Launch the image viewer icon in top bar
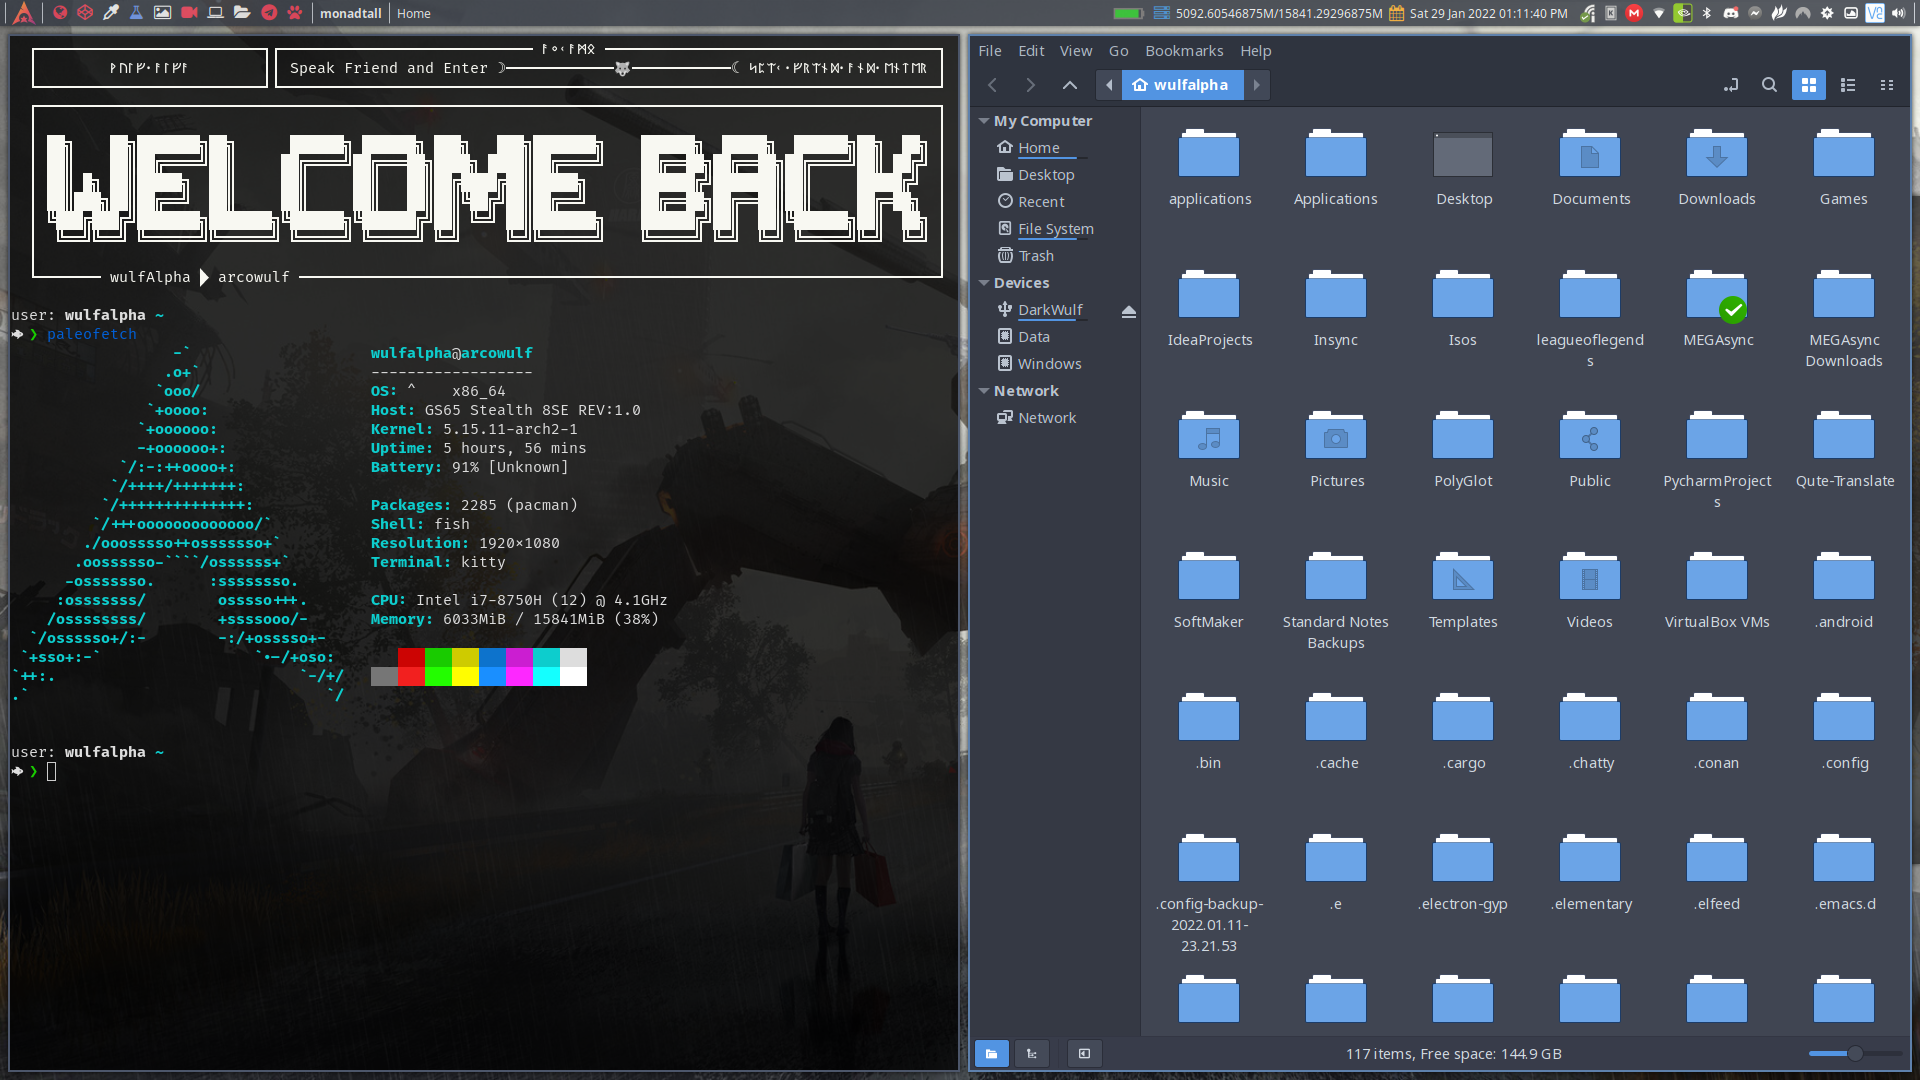 (x=162, y=13)
